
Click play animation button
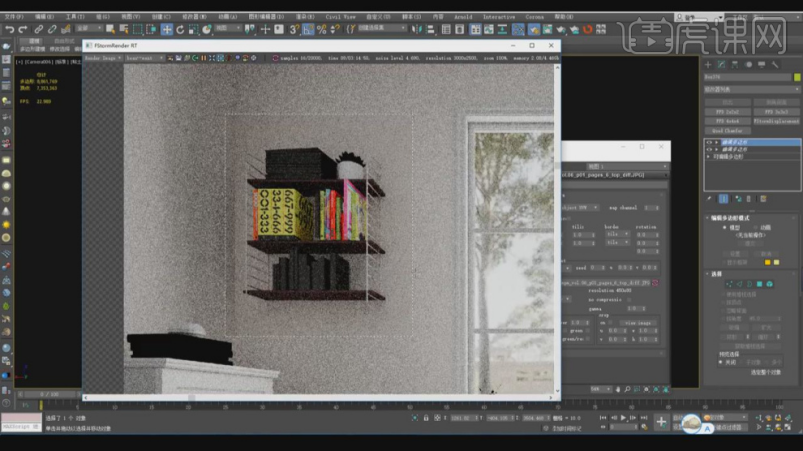[x=623, y=418]
